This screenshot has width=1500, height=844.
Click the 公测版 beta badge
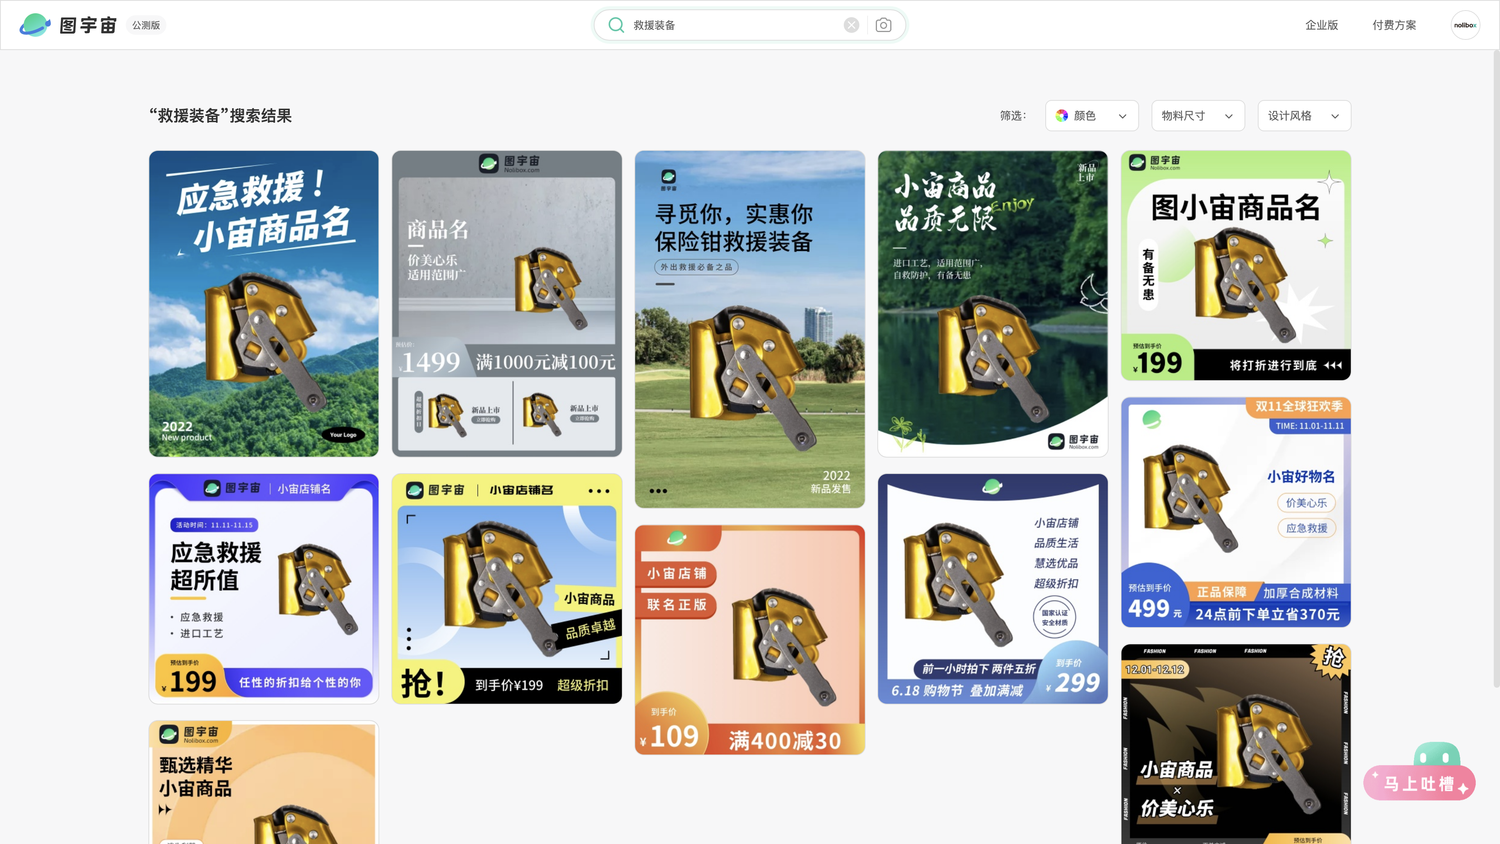(146, 25)
